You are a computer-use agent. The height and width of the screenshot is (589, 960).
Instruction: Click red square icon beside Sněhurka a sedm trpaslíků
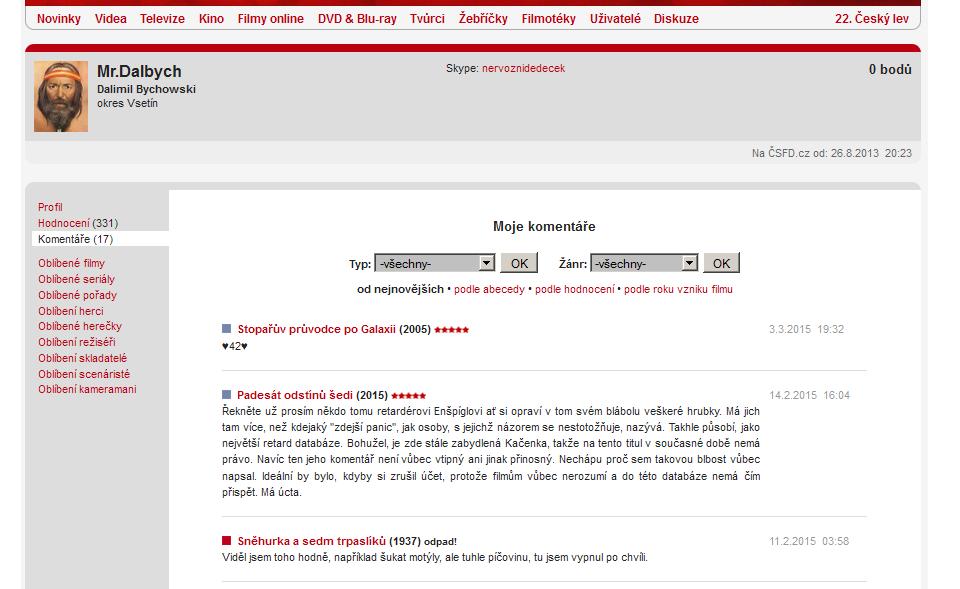(x=227, y=540)
